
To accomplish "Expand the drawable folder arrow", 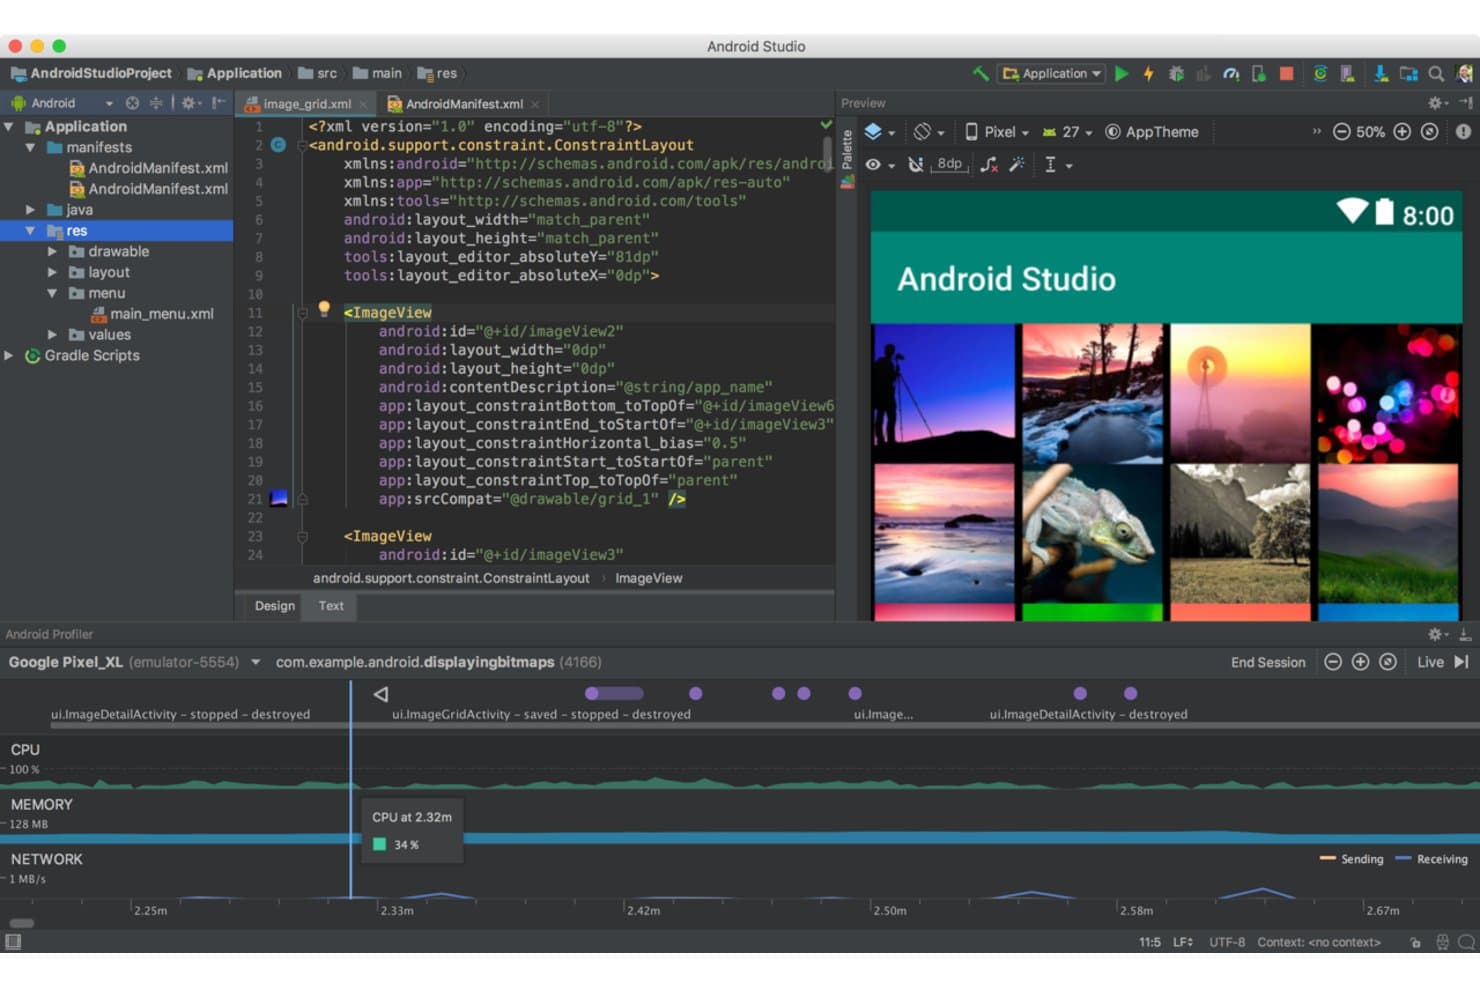I will pyautogui.click(x=52, y=252).
